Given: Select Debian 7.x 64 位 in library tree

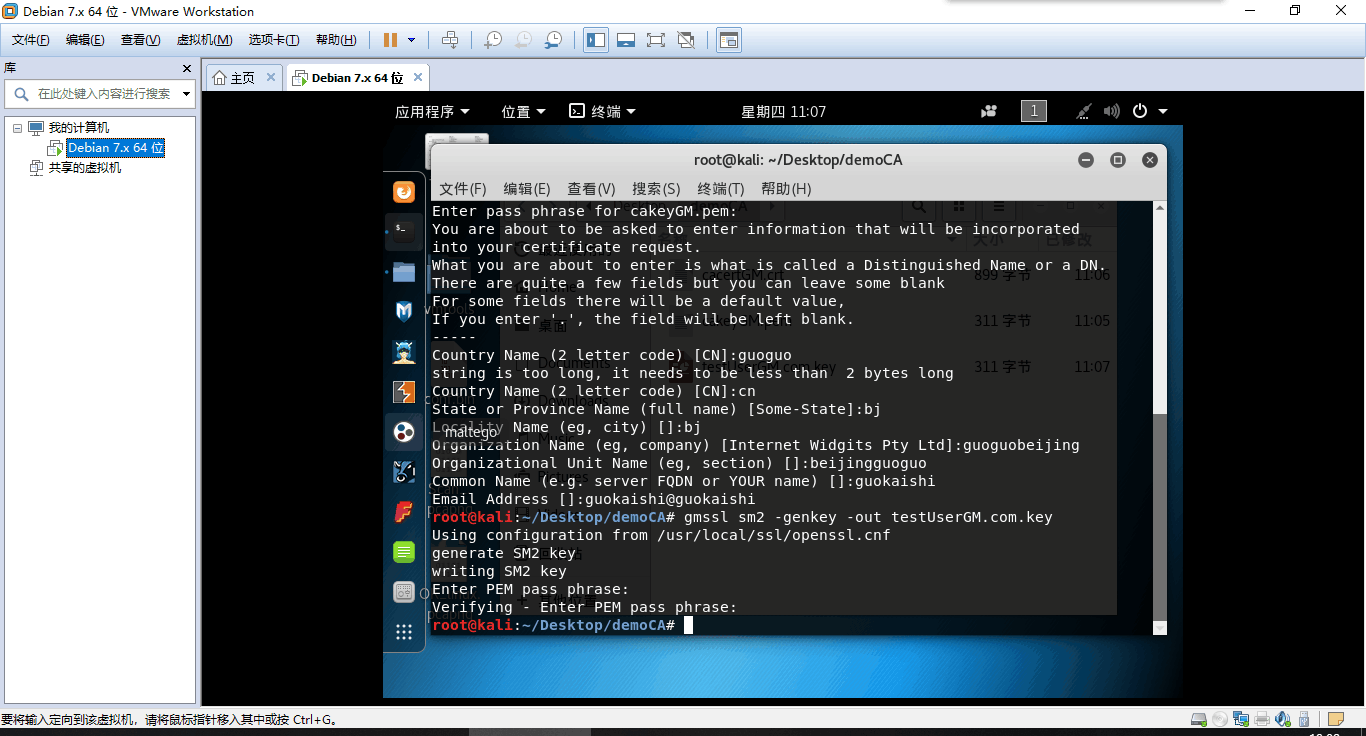Looking at the screenshot, I should pyautogui.click(x=116, y=148).
